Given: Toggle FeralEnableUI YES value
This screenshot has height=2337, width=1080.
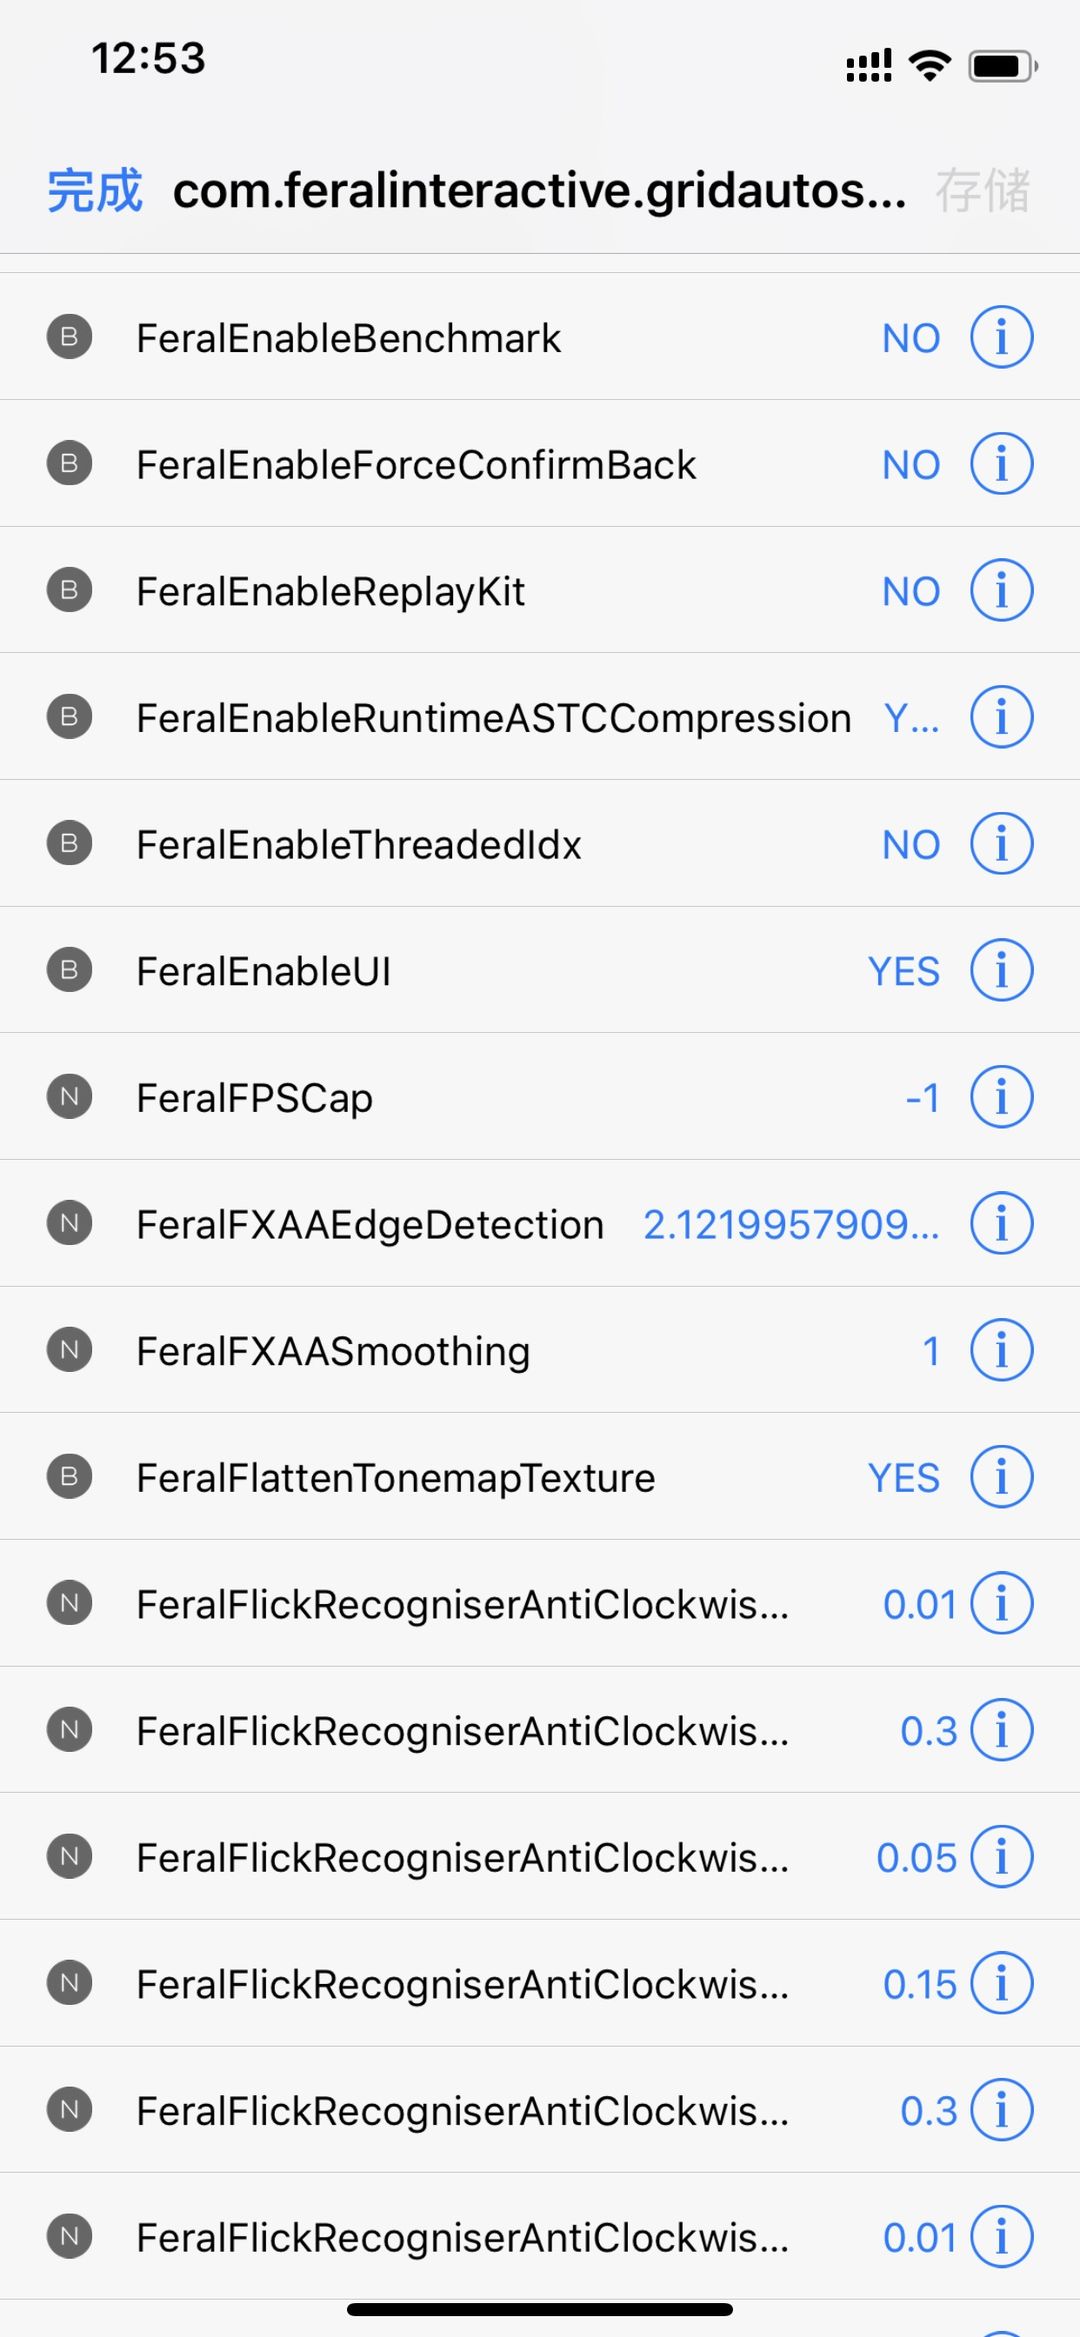Looking at the screenshot, I should click(x=904, y=971).
